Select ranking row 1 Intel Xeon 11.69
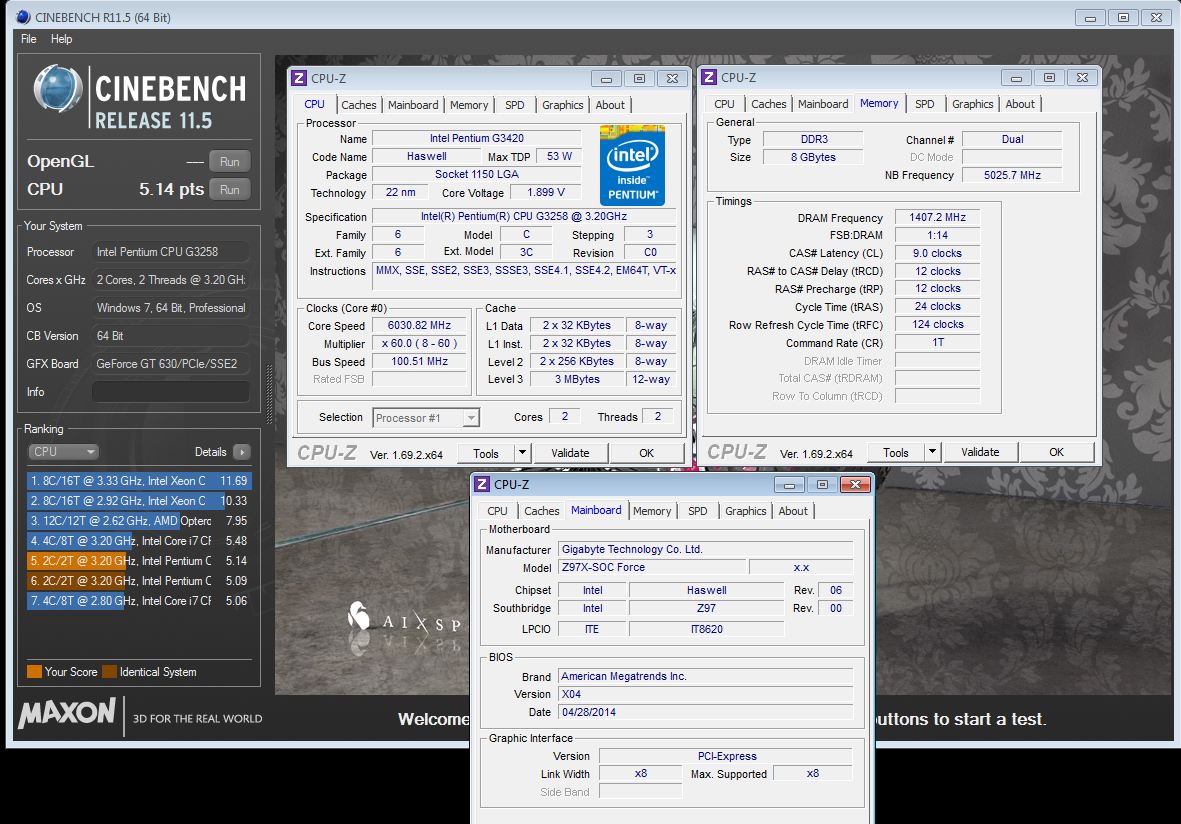The image size is (1181, 824). pyautogui.click(x=139, y=481)
